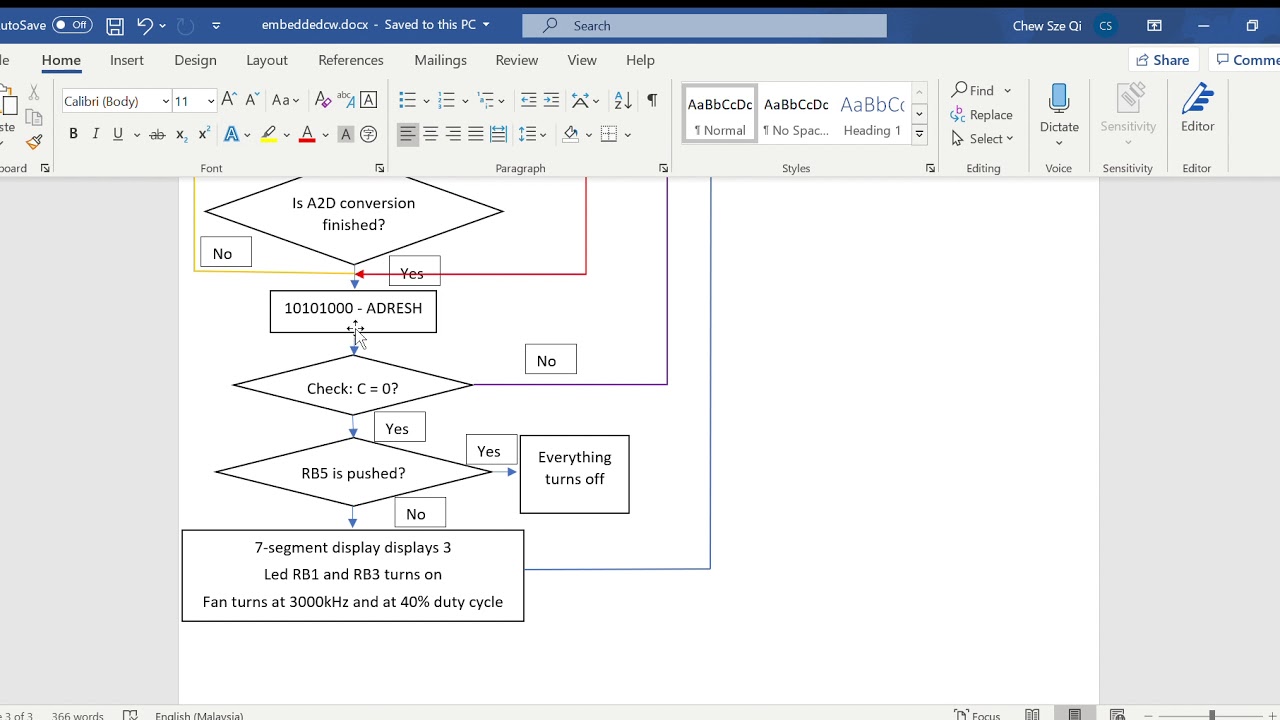The image size is (1280, 720).
Task: Justify the paragraph text
Action: coord(476,134)
